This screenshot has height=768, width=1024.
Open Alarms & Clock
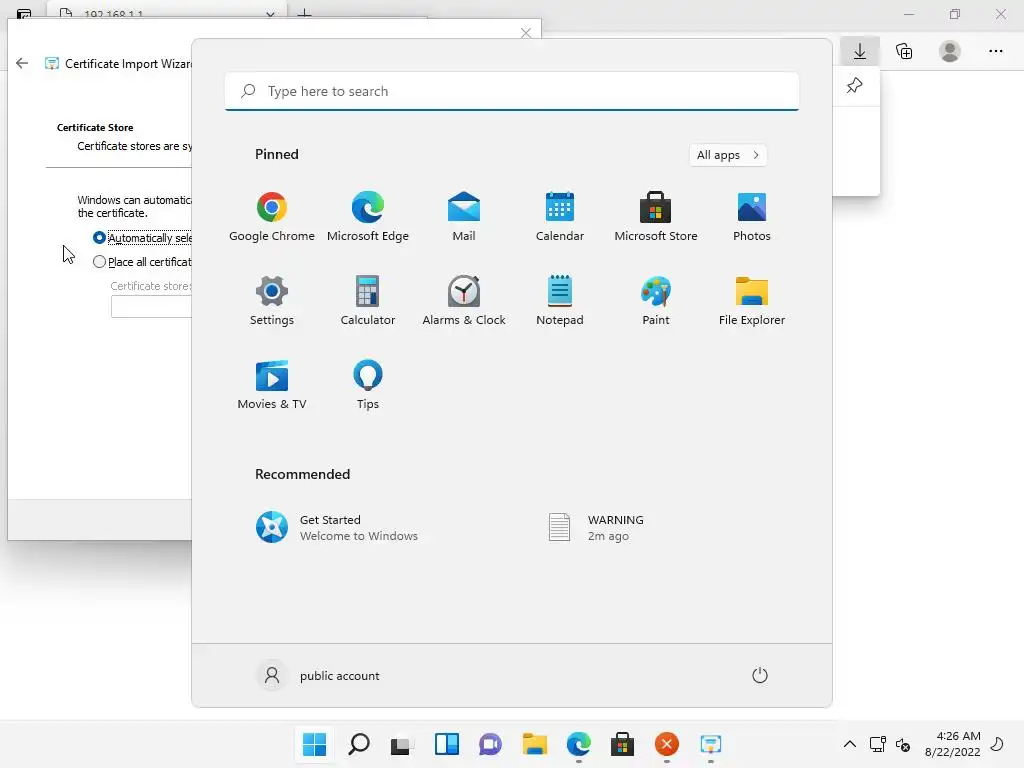[464, 301]
